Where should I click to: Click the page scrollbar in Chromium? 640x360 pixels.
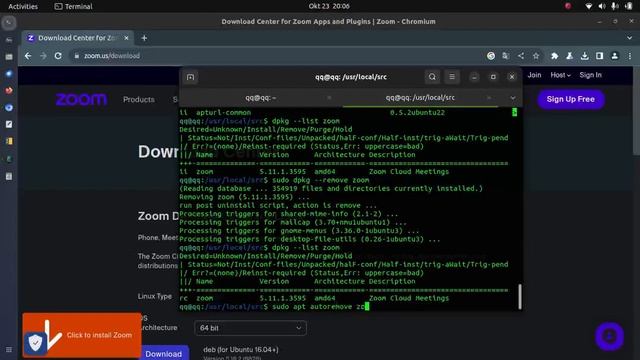click(x=636, y=112)
